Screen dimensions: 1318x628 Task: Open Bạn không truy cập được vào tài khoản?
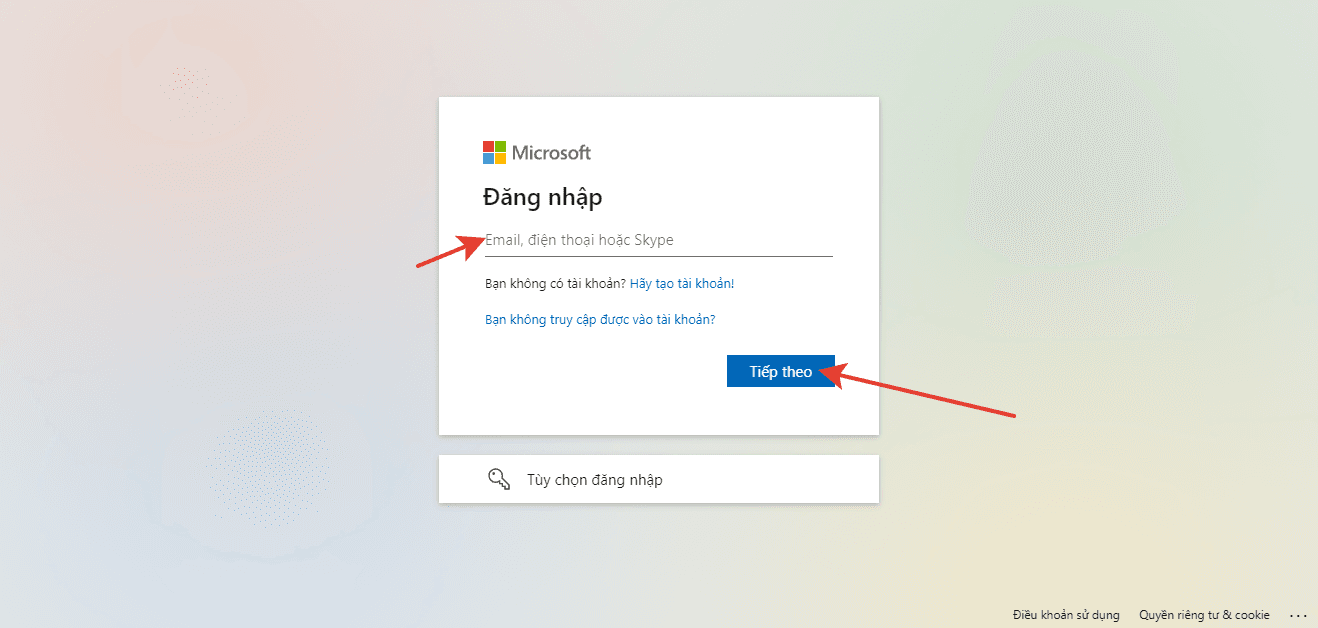tap(600, 320)
